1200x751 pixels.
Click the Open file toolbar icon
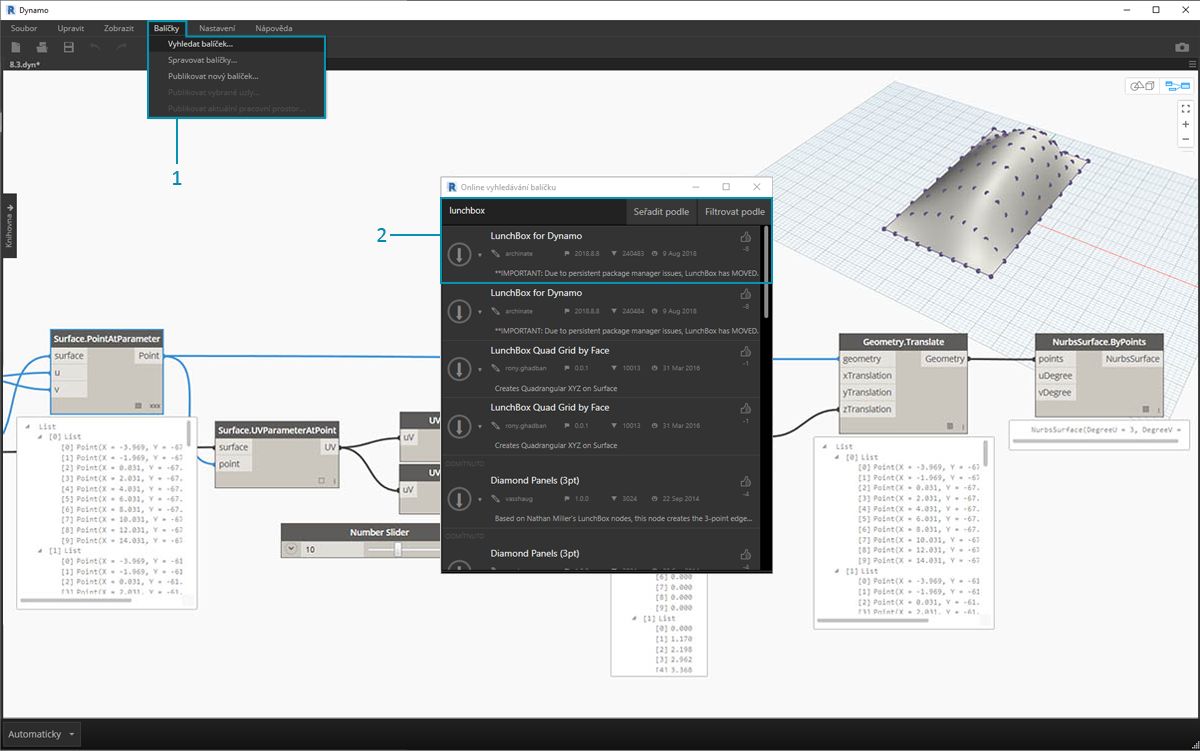click(42, 47)
